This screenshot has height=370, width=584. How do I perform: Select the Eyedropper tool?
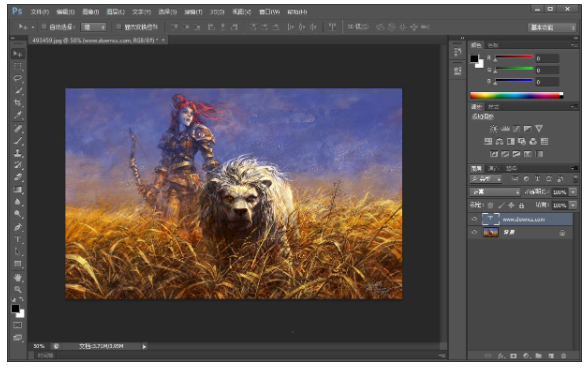point(18,115)
